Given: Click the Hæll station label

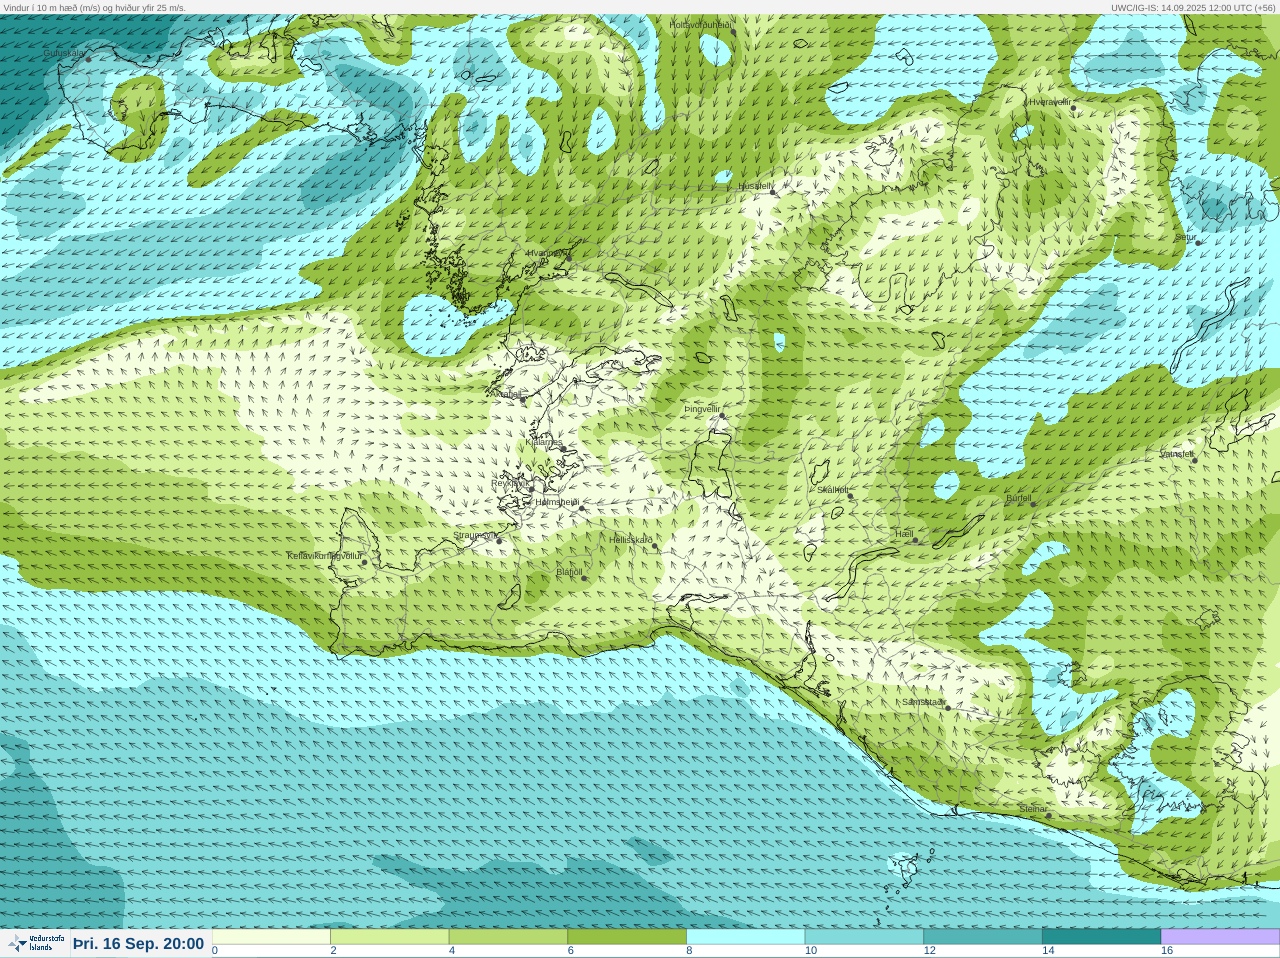Looking at the screenshot, I should point(904,534).
